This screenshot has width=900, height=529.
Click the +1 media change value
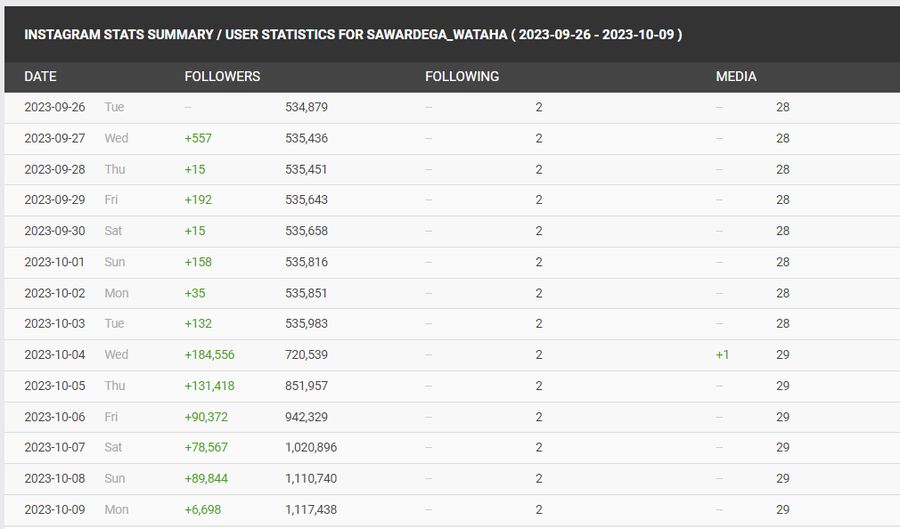tap(722, 355)
